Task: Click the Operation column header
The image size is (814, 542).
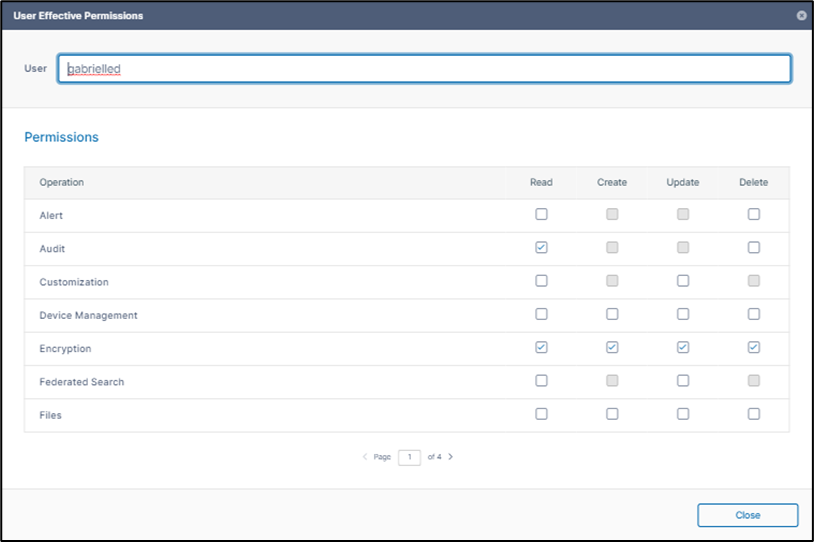Action: 62,183
